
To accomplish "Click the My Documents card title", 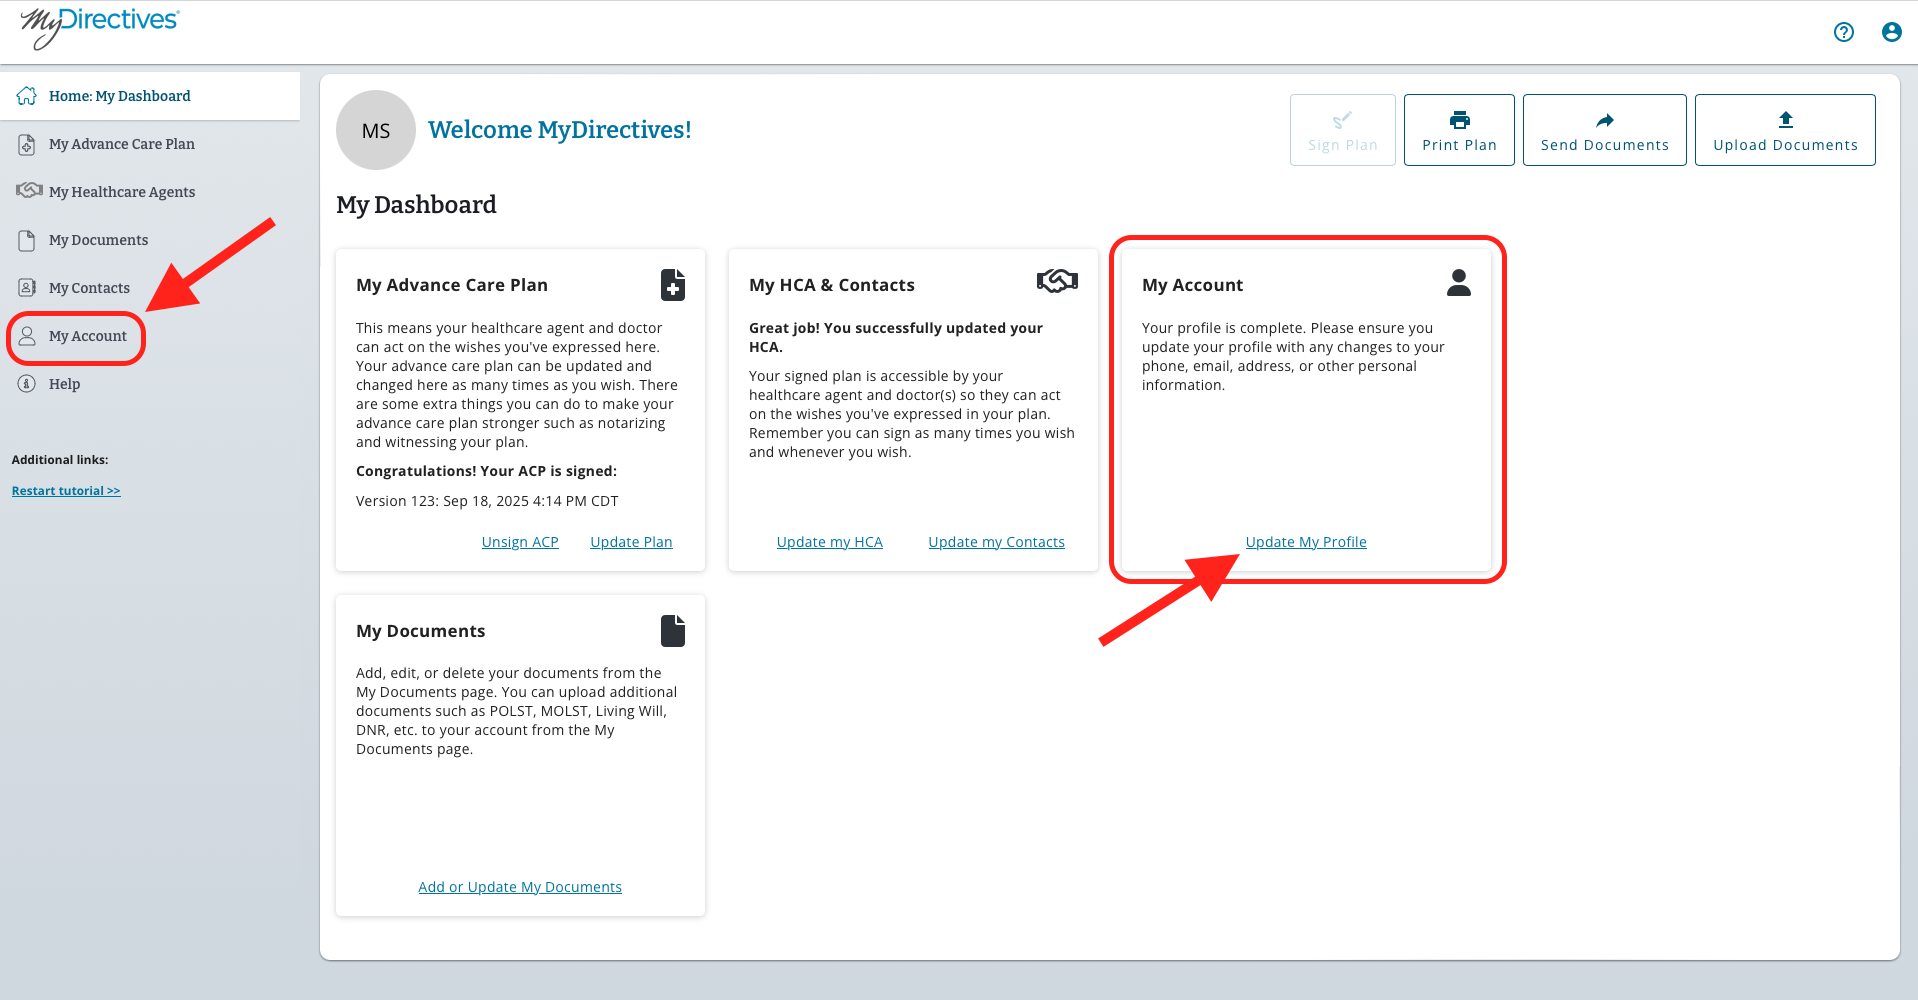I will click(x=421, y=631).
